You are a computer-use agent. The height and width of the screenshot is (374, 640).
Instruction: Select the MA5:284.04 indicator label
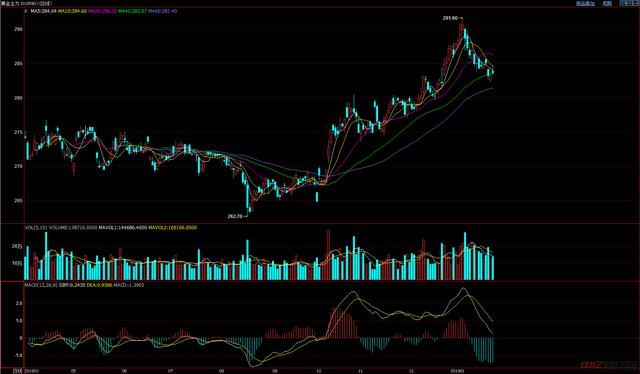43,11
